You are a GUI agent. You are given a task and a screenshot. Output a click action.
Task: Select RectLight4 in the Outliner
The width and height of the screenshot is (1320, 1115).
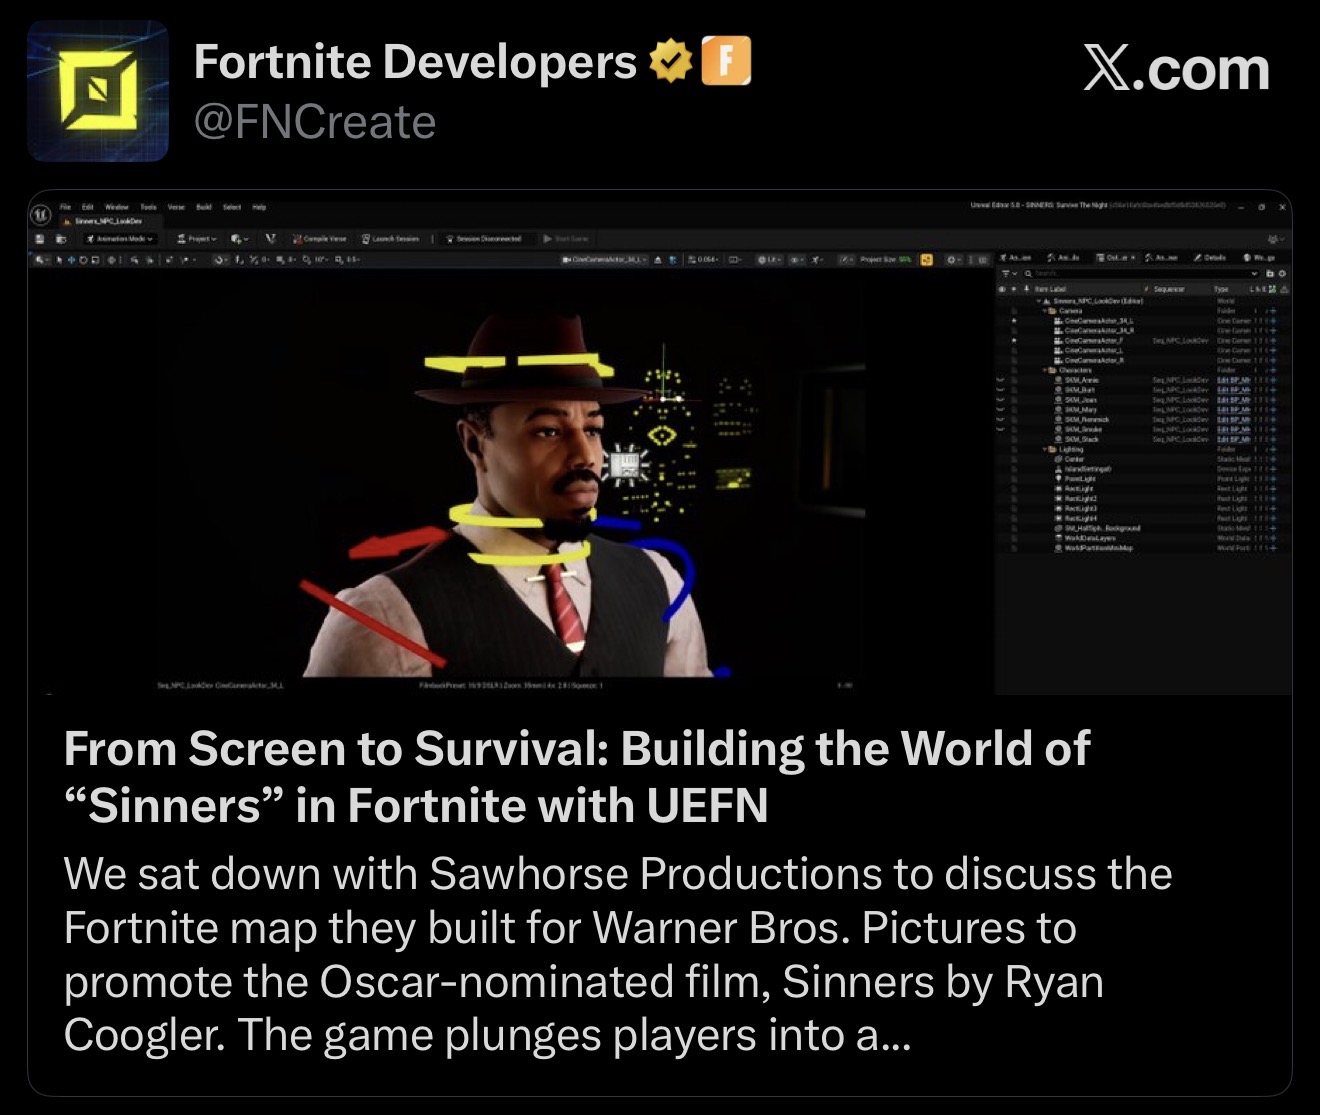(1081, 518)
